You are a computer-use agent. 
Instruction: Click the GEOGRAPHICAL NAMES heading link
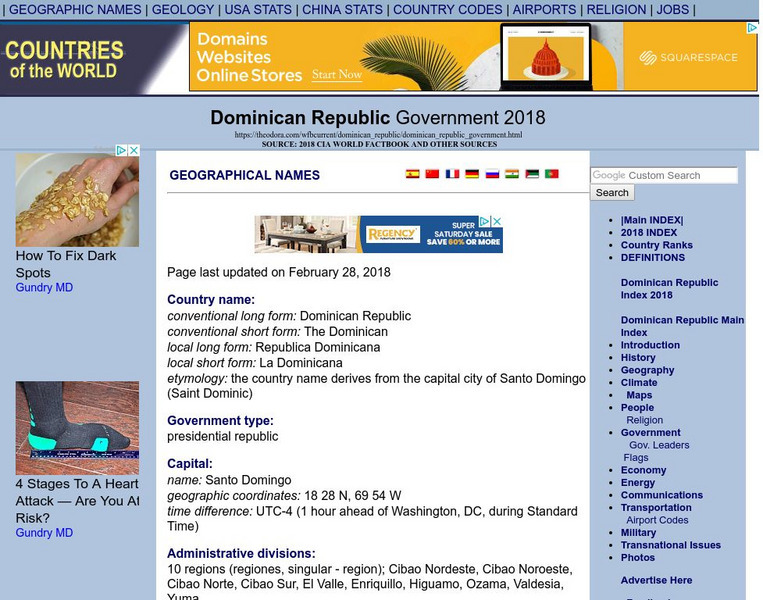coord(244,175)
